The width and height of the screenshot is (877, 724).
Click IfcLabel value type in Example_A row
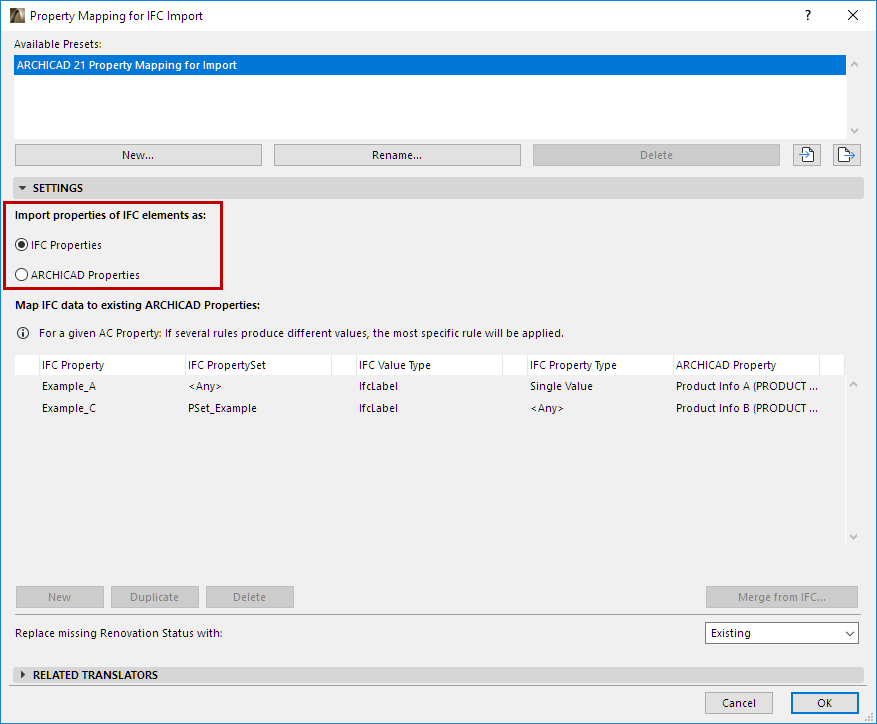click(378, 386)
